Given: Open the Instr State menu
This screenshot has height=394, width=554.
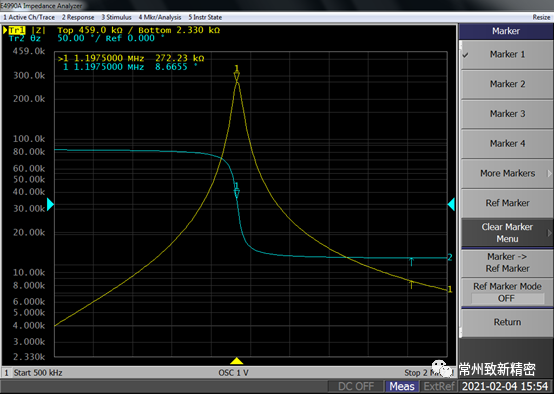Looking at the screenshot, I should pyautogui.click(x=205, y=17).
